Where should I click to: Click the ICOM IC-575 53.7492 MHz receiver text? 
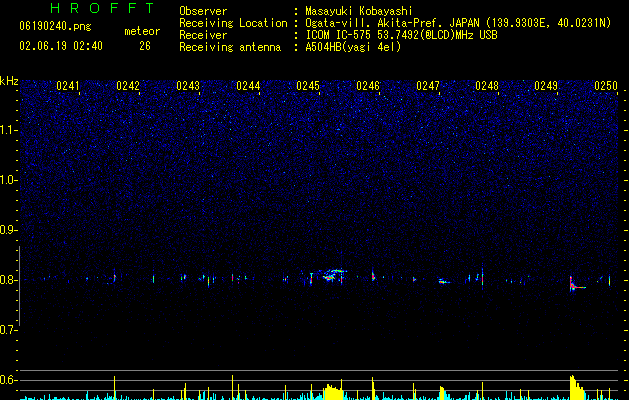402,35
